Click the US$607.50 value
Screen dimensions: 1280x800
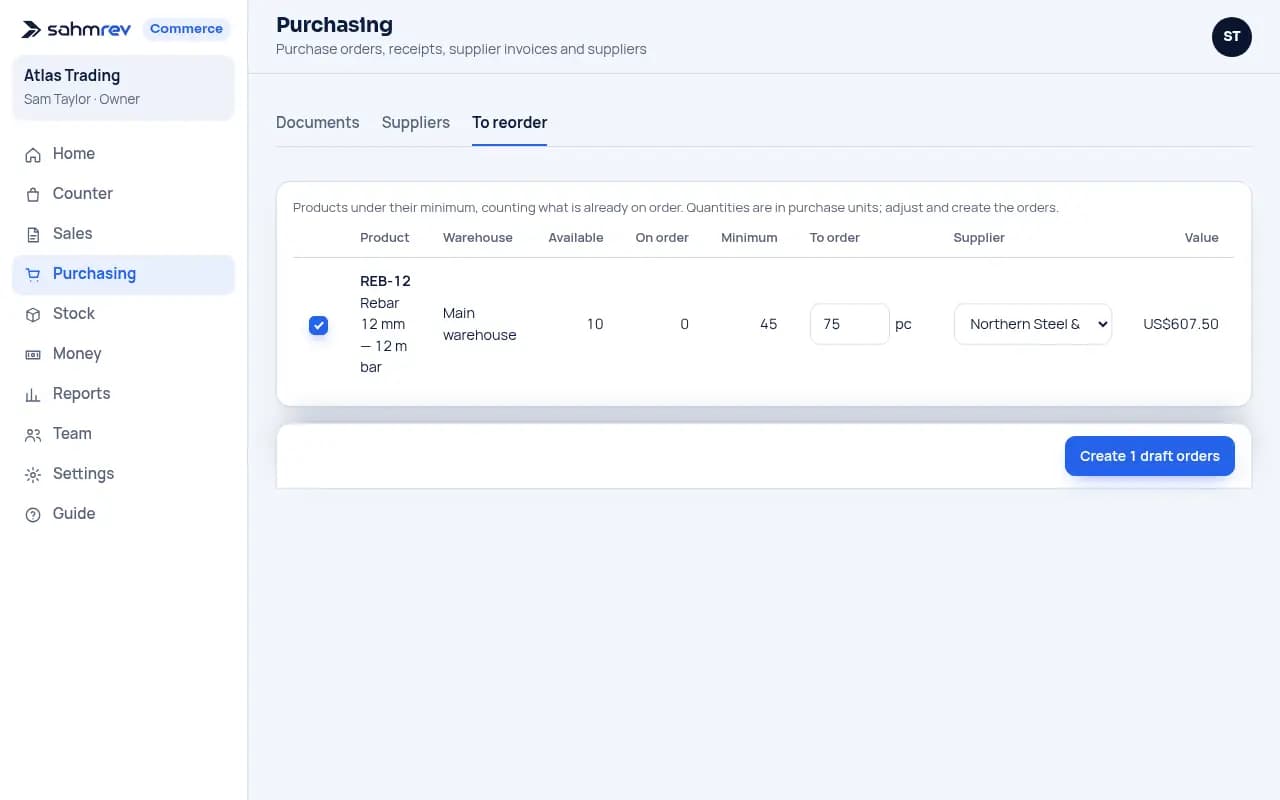point(1181,324)
